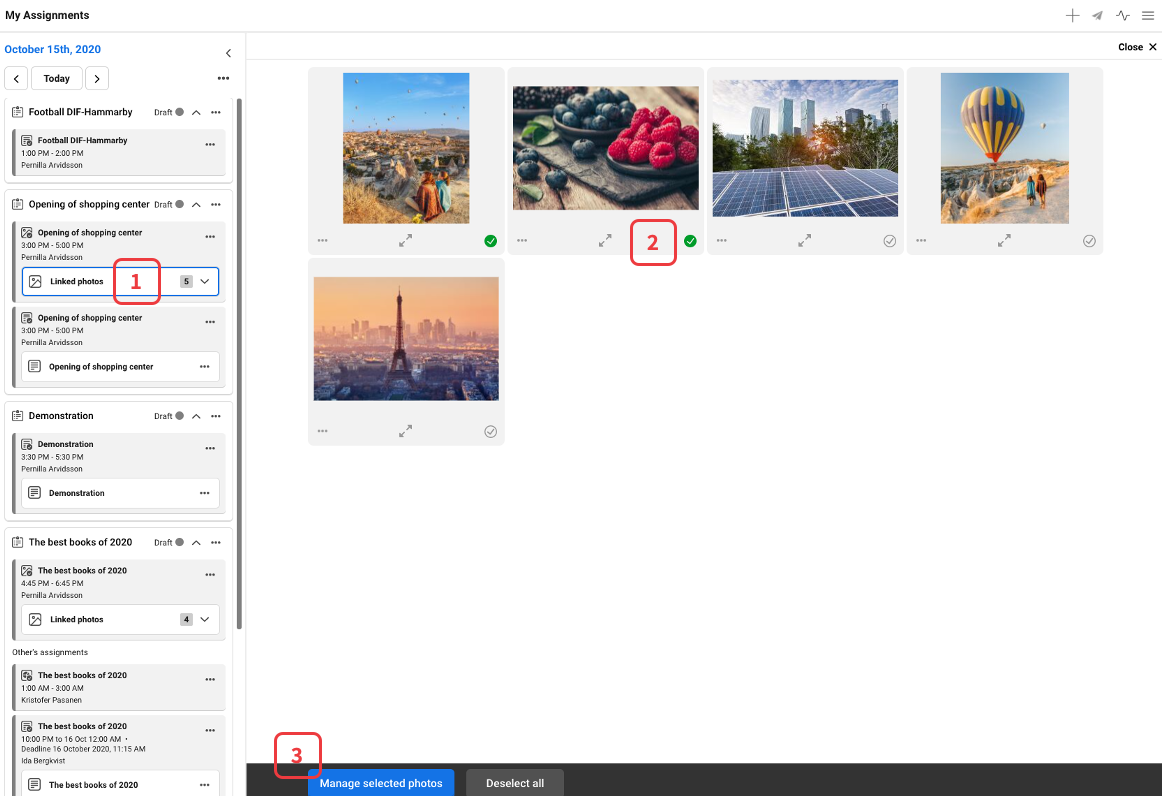
Task: Open more options under hot air balloon photo
Action: 921,241
